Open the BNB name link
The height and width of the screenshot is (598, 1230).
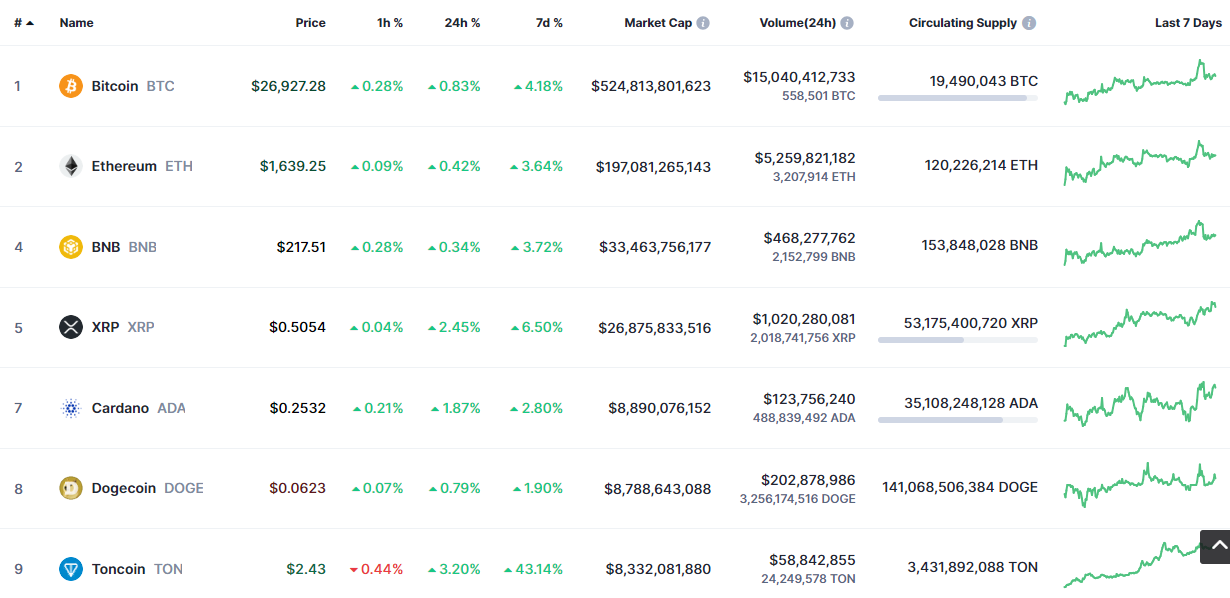pyautogui.click(x=106, y=247)
